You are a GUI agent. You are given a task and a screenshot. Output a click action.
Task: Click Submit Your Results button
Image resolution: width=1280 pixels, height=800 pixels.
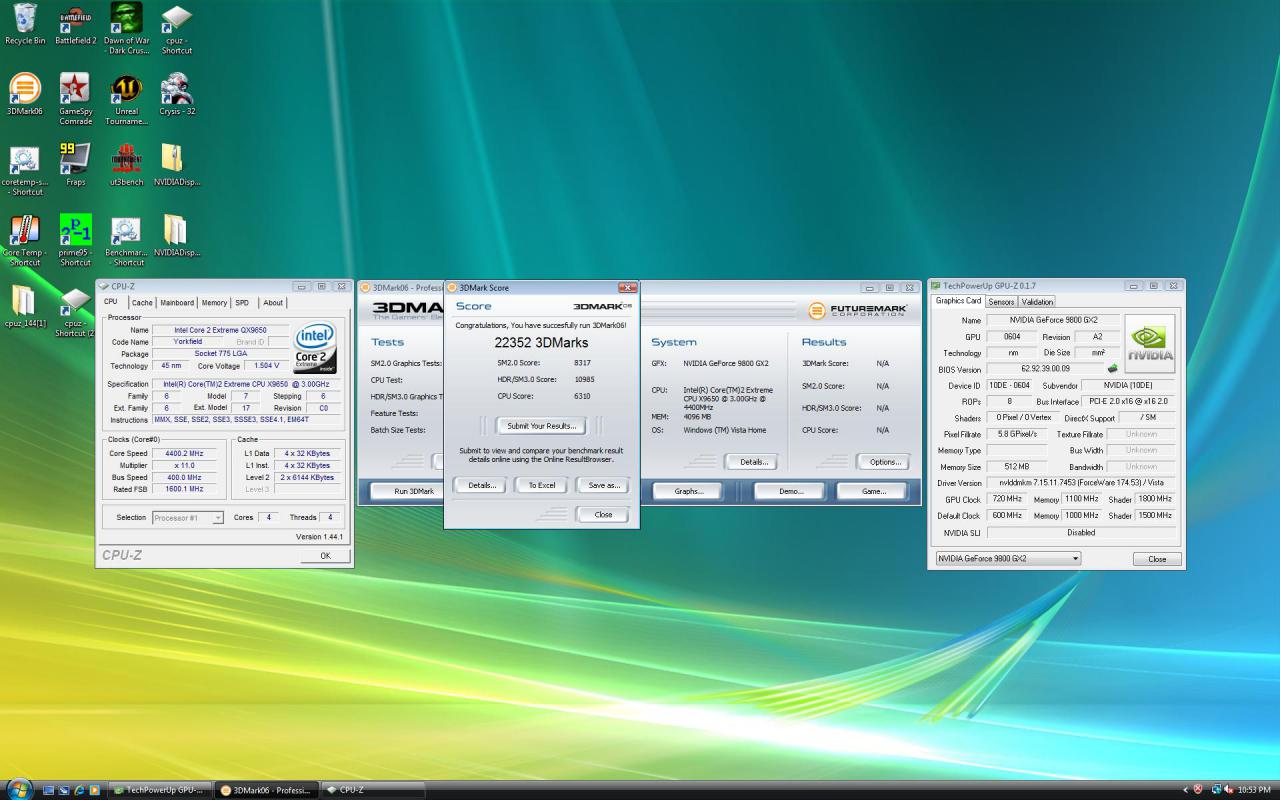pyautogui.click(x=541, y=426)
